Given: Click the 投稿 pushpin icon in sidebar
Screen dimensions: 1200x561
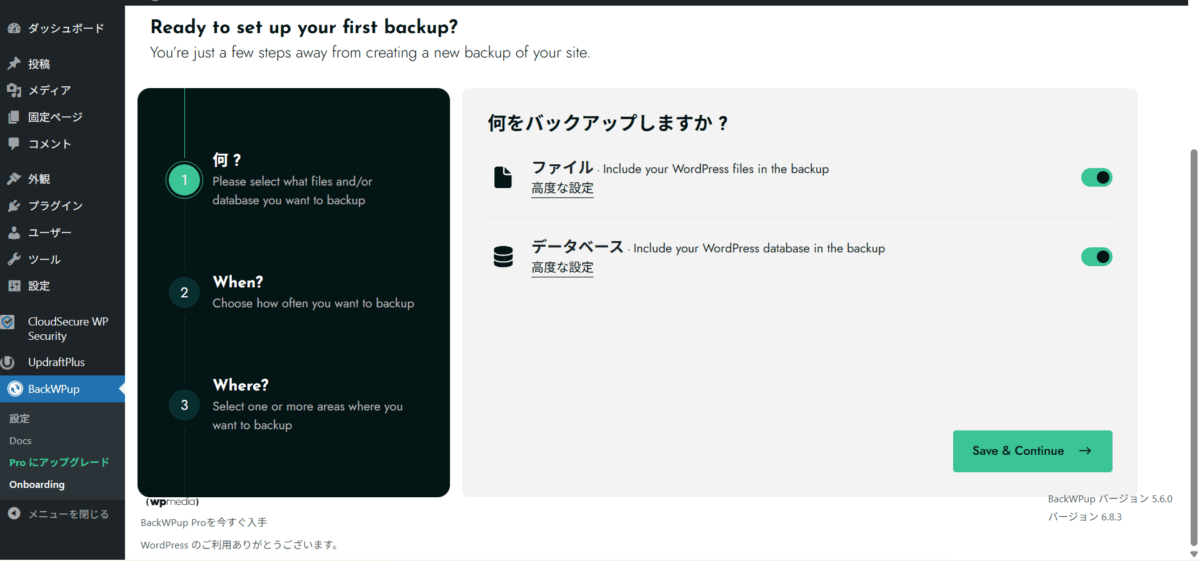Looking at the screenshot, I should click(13, 64).
